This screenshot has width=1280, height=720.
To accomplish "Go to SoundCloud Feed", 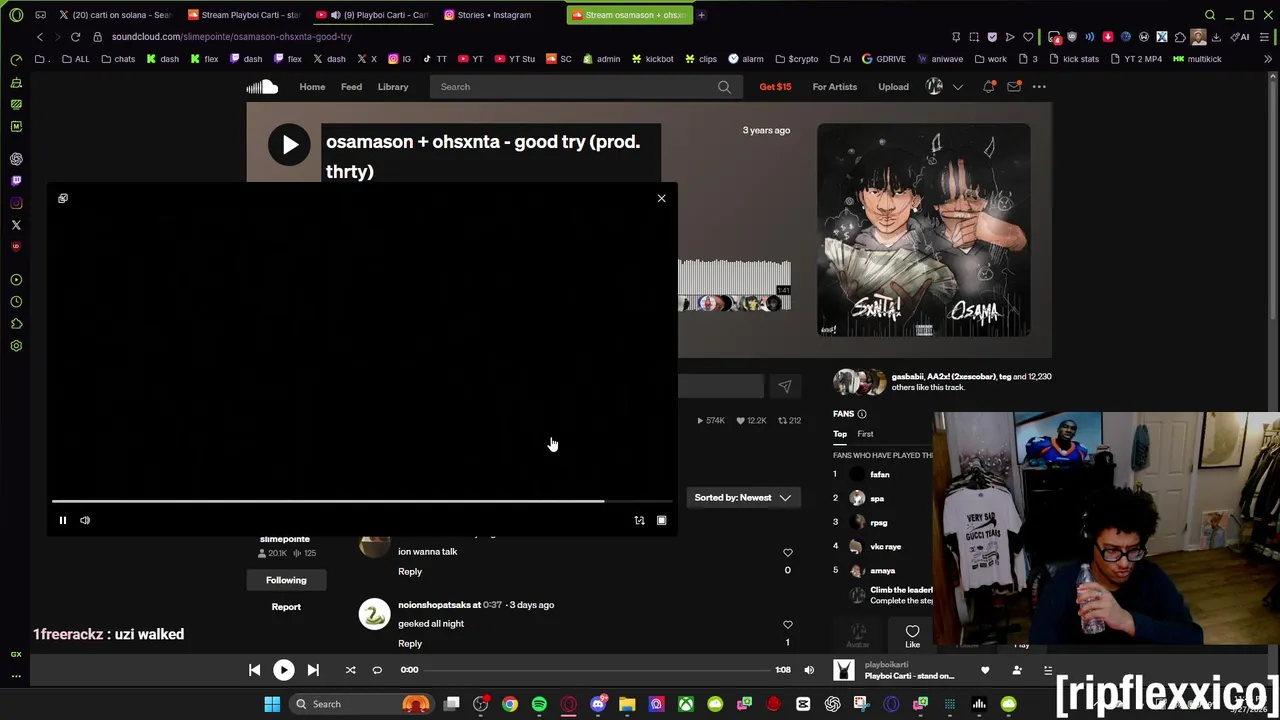I will [351, 87].
